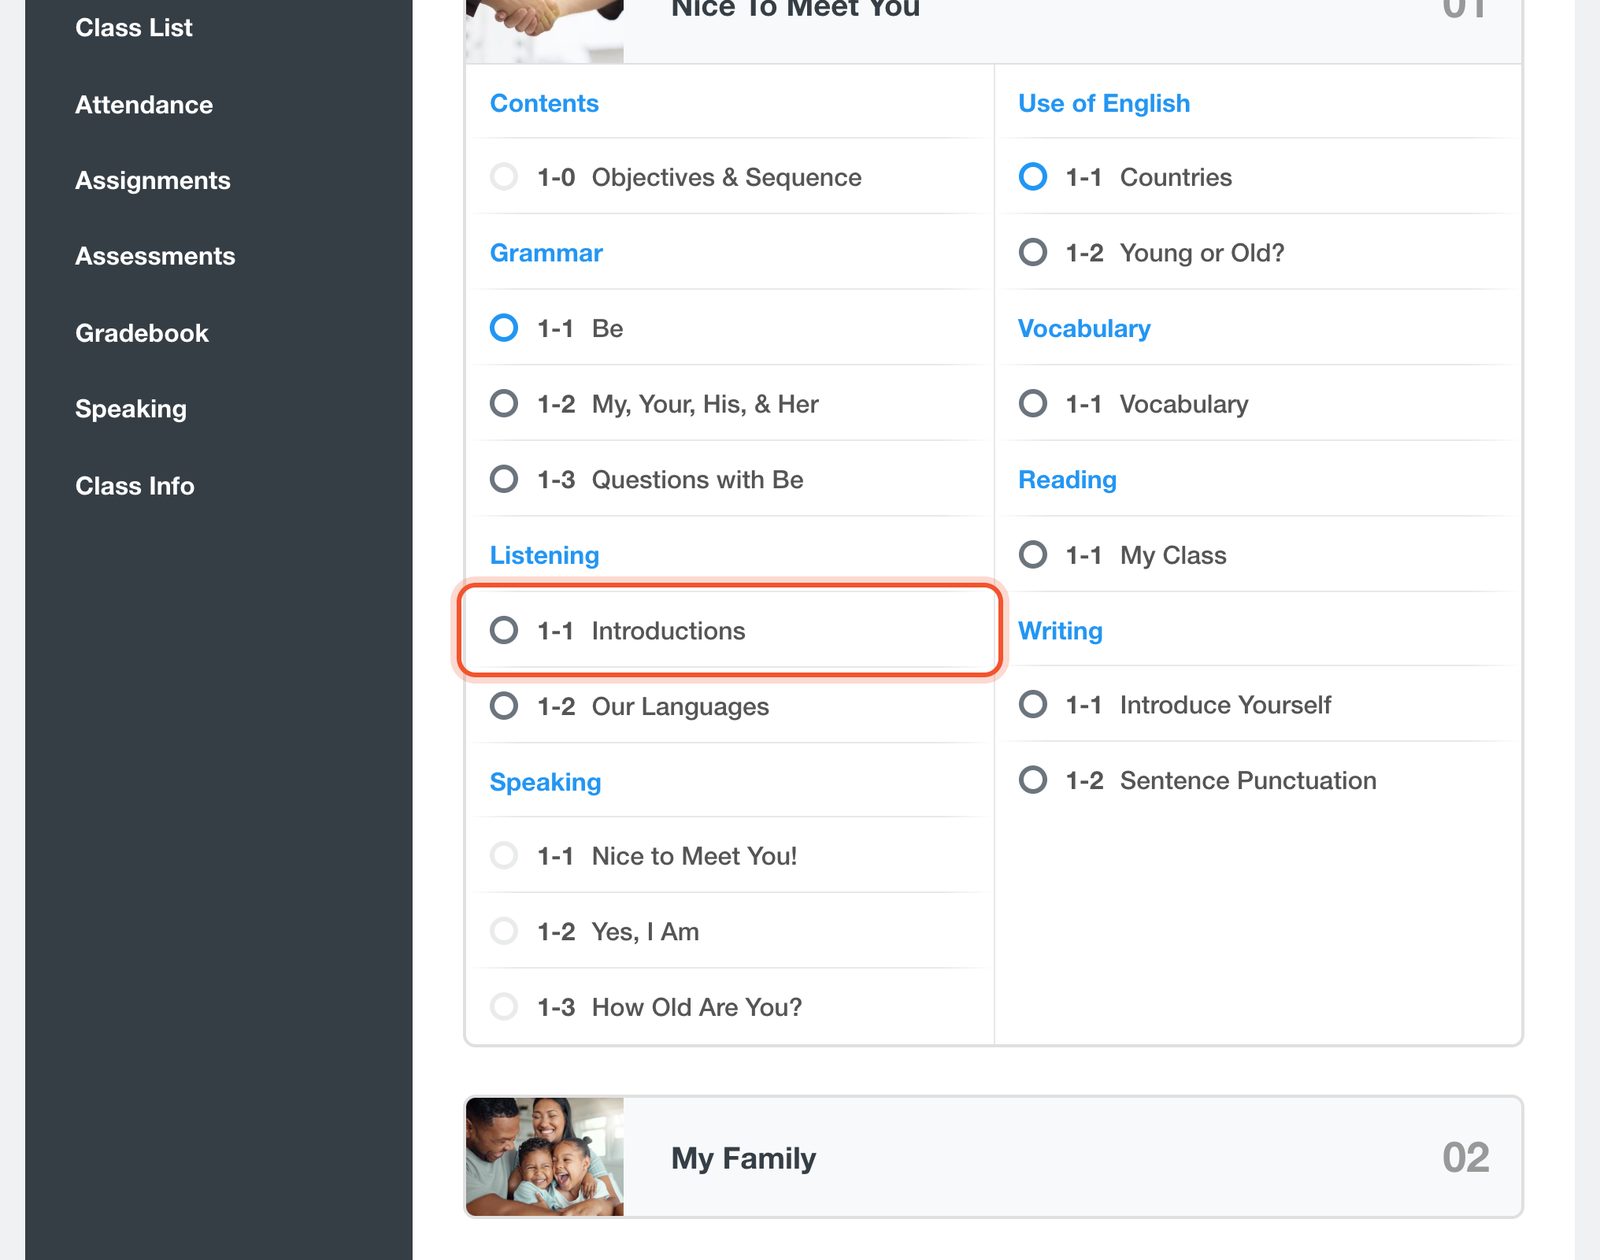Image resolution: width=1600 pixels, height=1260 pixels.
Task: Expand the My Family unit 02
Action: click(x=993, y=1157)
